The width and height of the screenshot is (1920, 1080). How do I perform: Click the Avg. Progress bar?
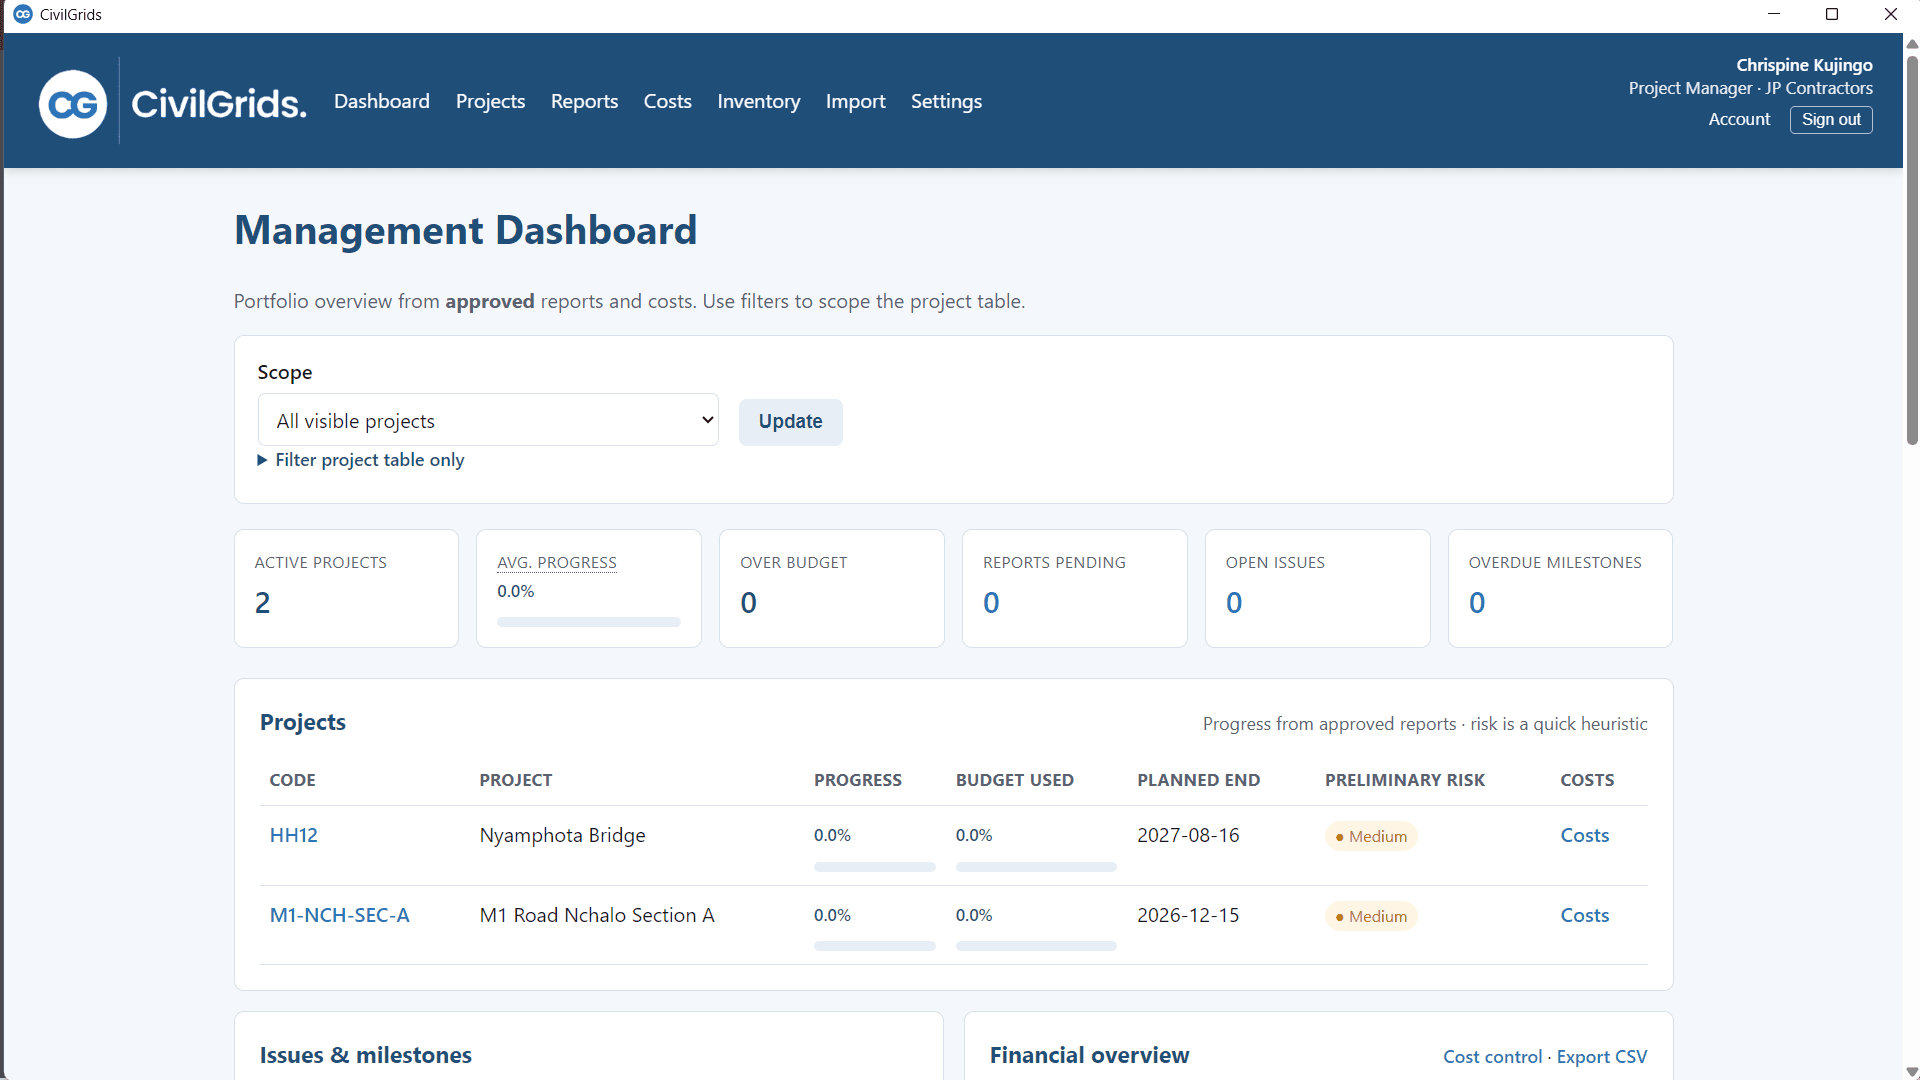(x=589, y=622)
